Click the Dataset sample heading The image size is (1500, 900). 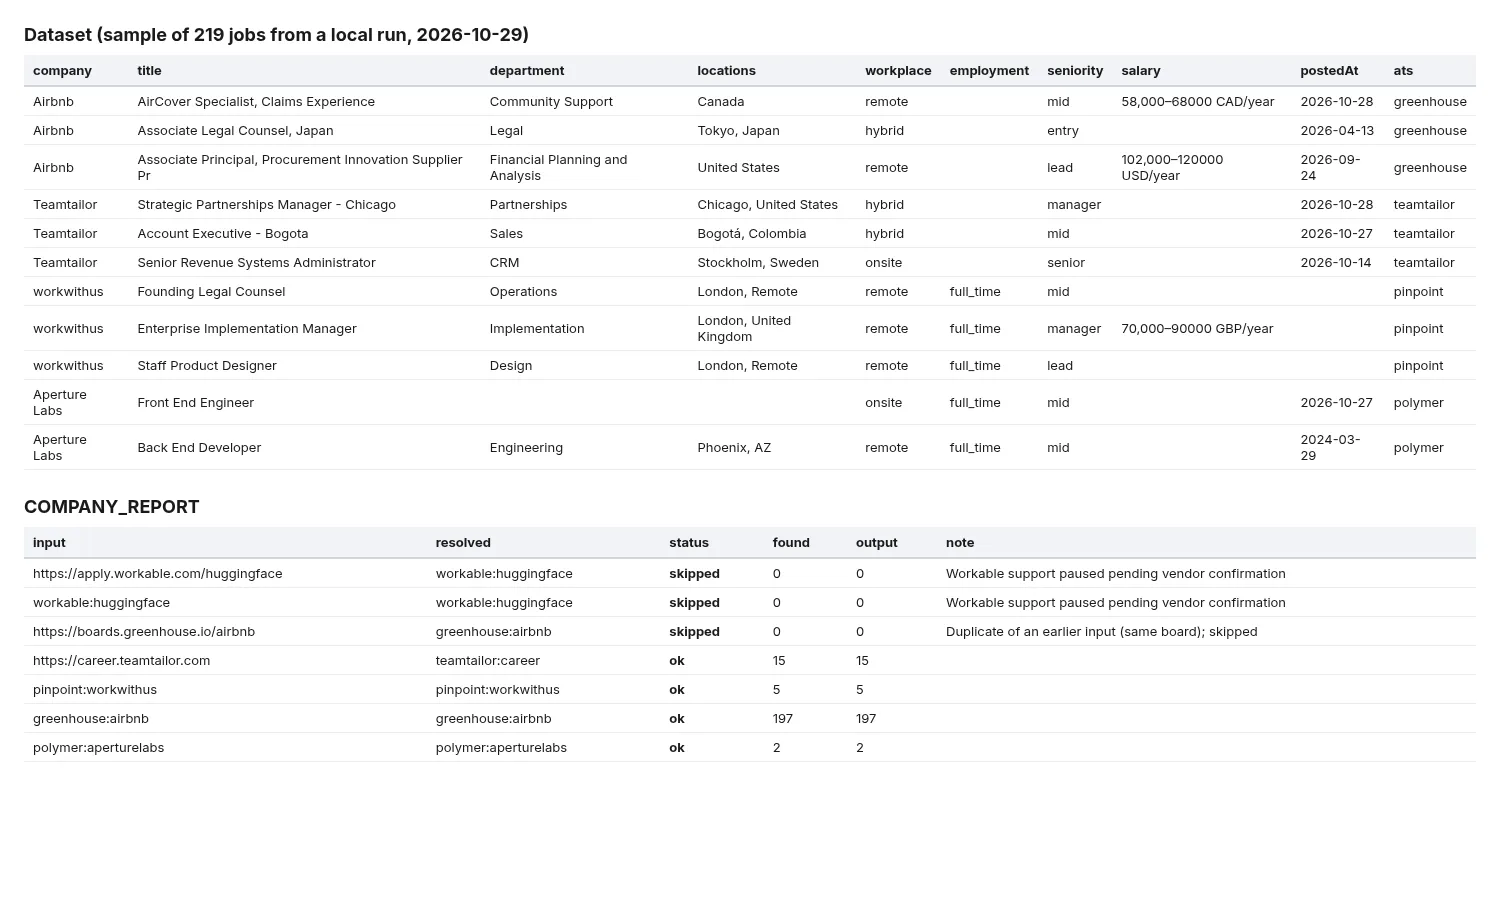tap(276, 35)
